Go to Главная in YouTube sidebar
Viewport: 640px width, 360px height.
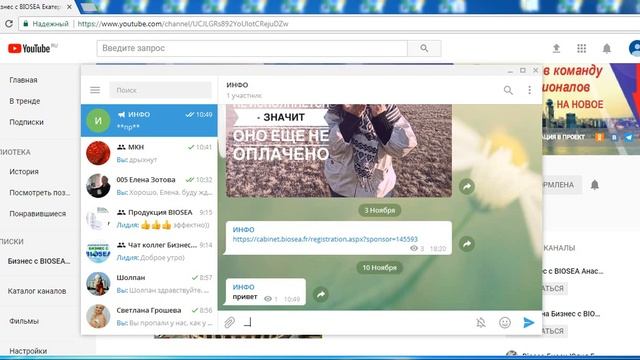tap(23, 80)
